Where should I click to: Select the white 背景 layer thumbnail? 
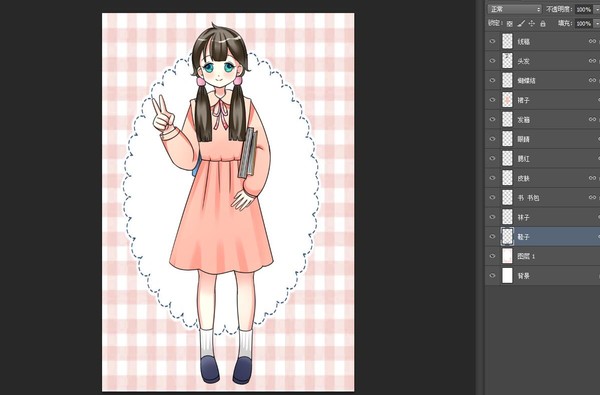tap(507, 276)
